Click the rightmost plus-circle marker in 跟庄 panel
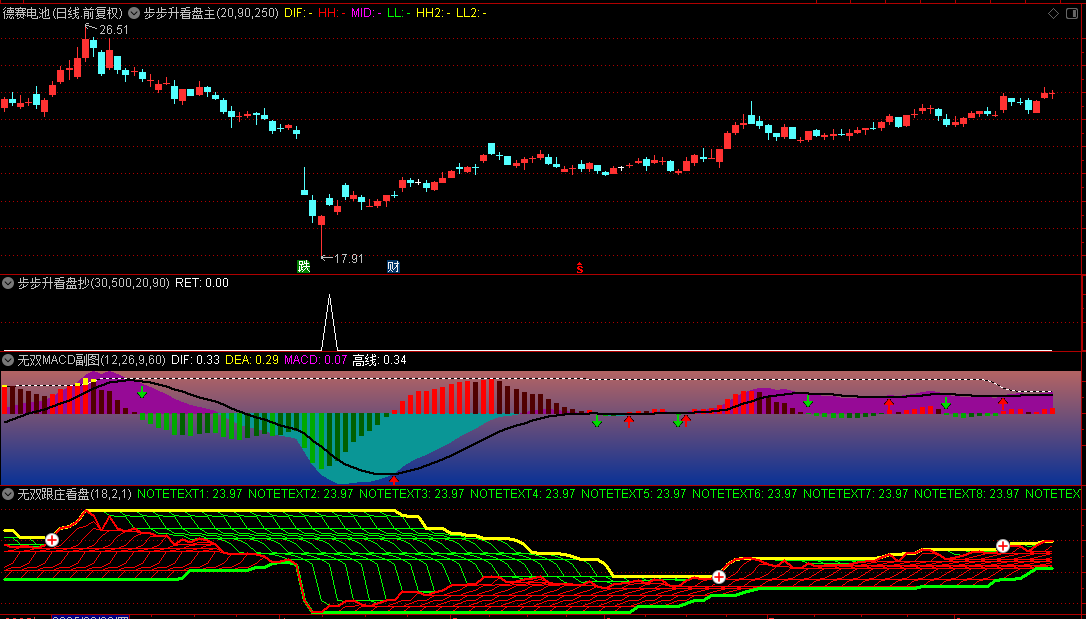1086x619 pixels. [x=1002, y=545]
